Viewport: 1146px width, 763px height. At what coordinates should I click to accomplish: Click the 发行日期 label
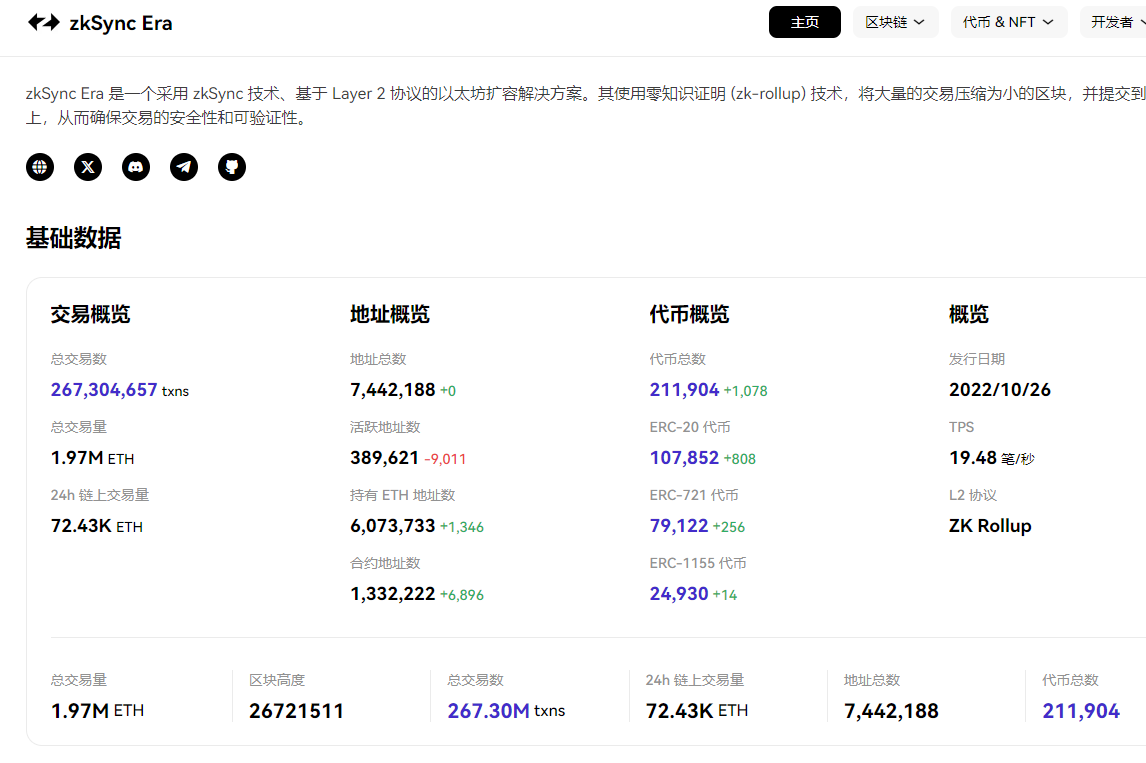tap(977, 360)
